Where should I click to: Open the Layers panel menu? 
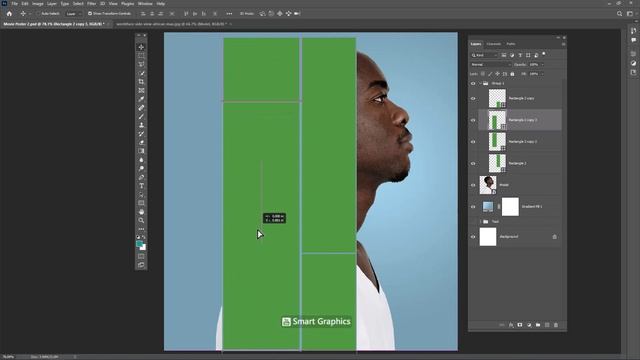[x=563, y=44]
